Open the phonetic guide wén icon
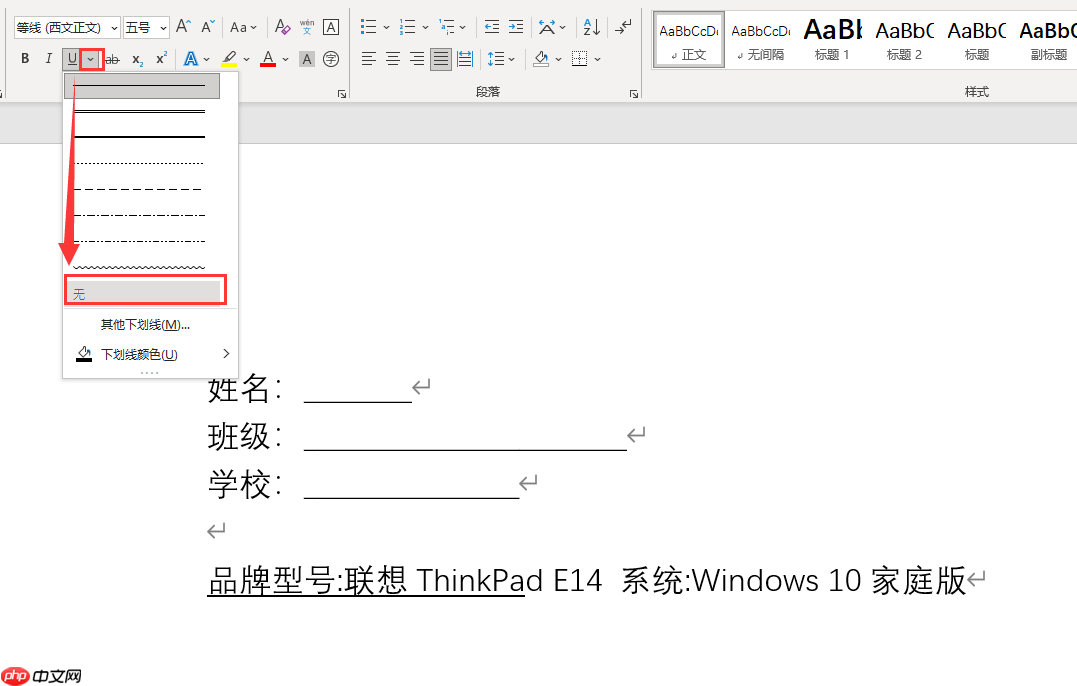Screen dimensions: 1077x686 click(307, 27)
